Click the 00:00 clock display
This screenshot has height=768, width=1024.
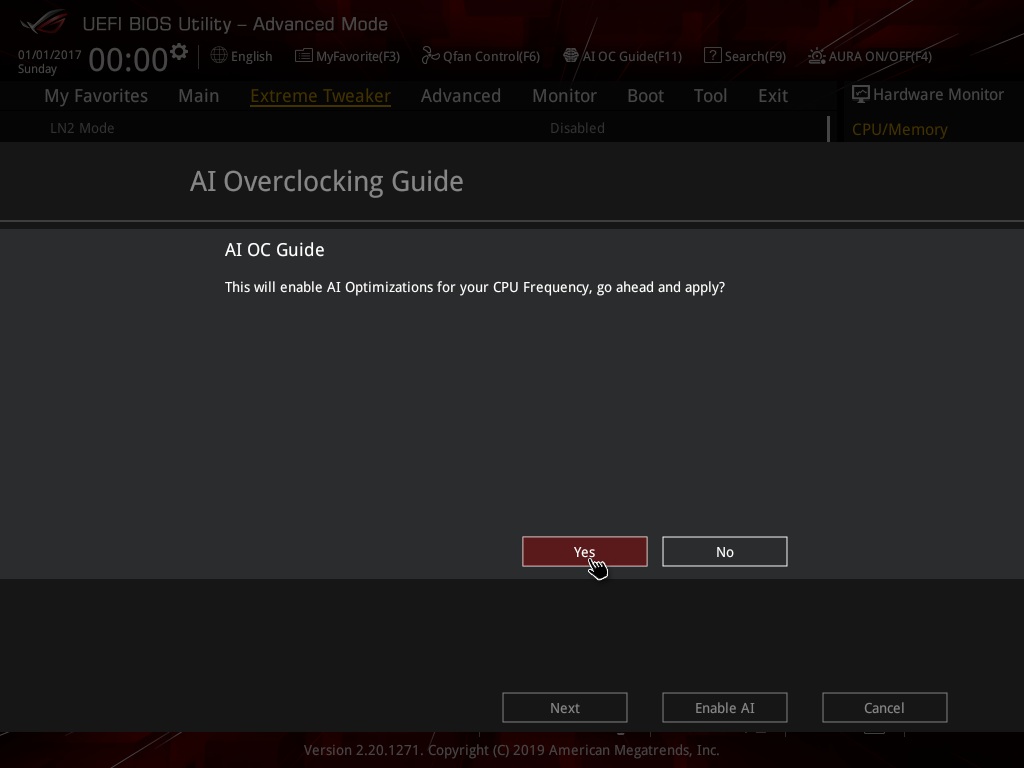[128, 60]
